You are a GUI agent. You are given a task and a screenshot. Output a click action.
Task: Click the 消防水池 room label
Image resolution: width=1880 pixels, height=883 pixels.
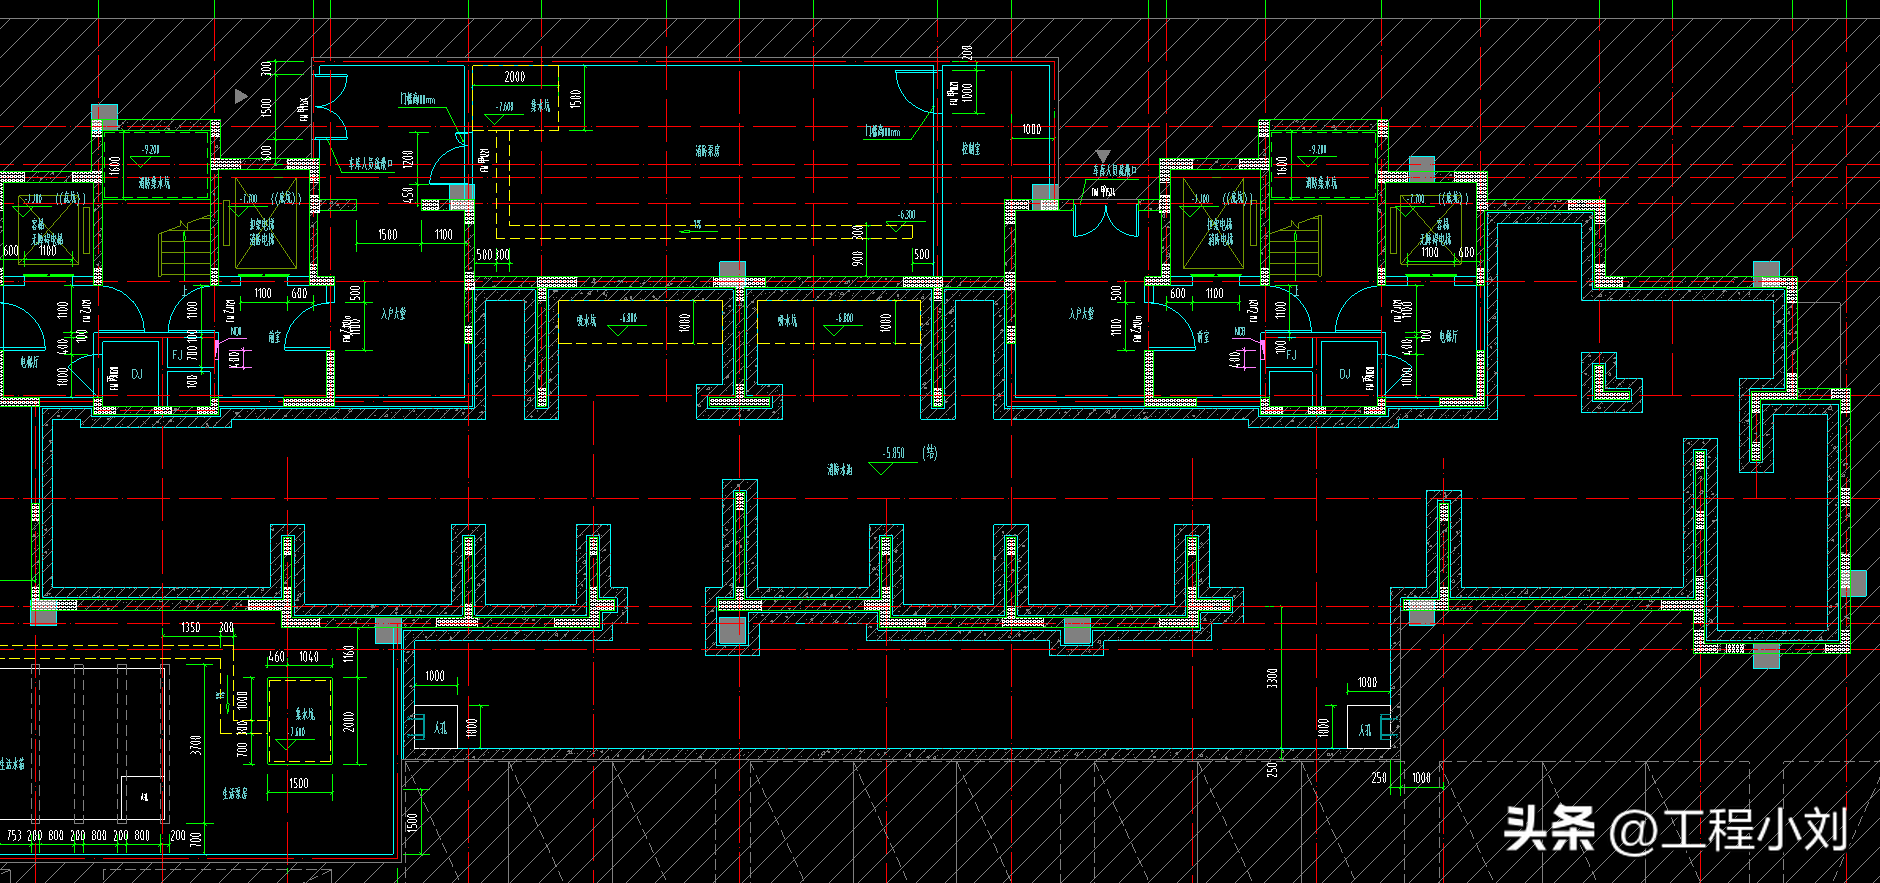pyautogui.click(x=840, y=469)
